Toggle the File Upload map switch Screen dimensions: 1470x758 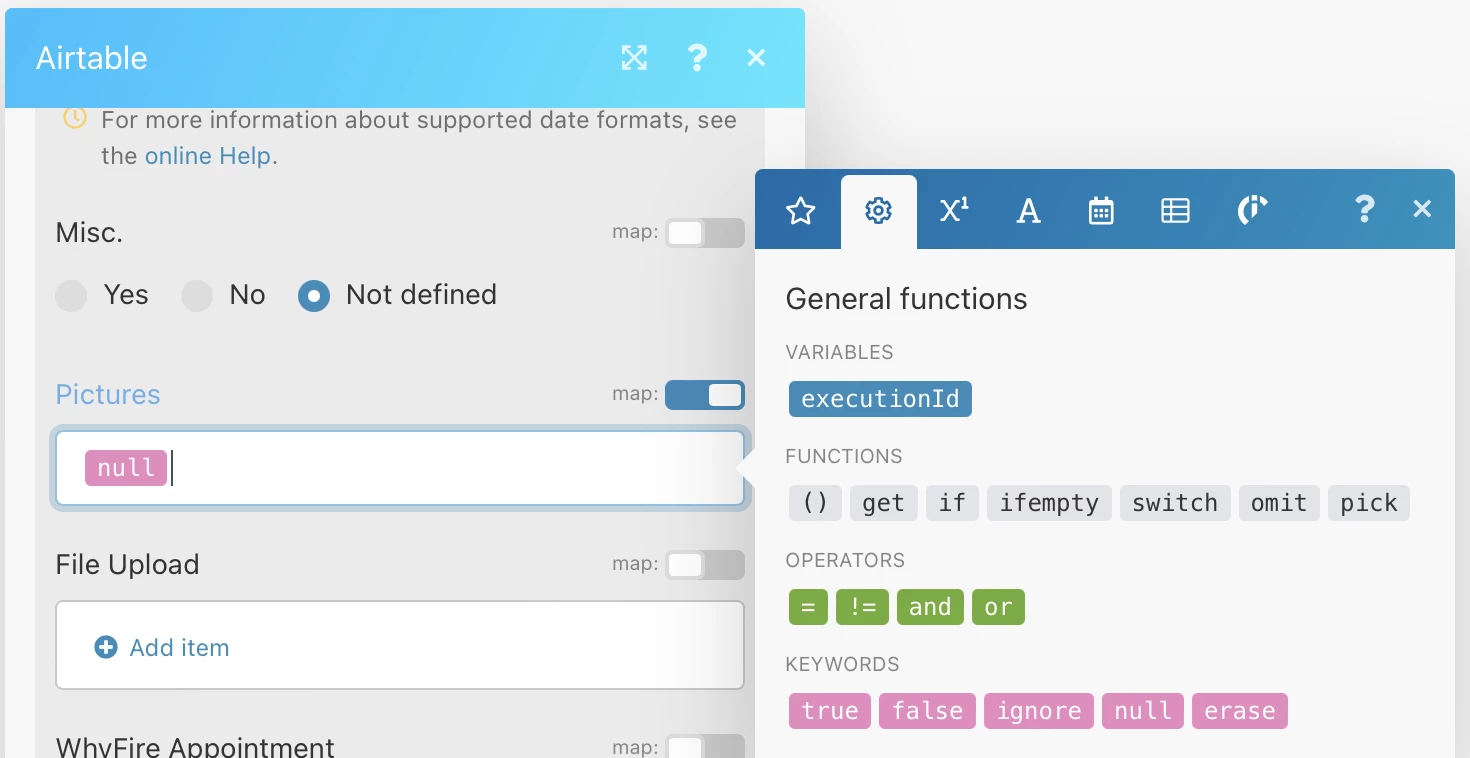(x=705, y=565)
